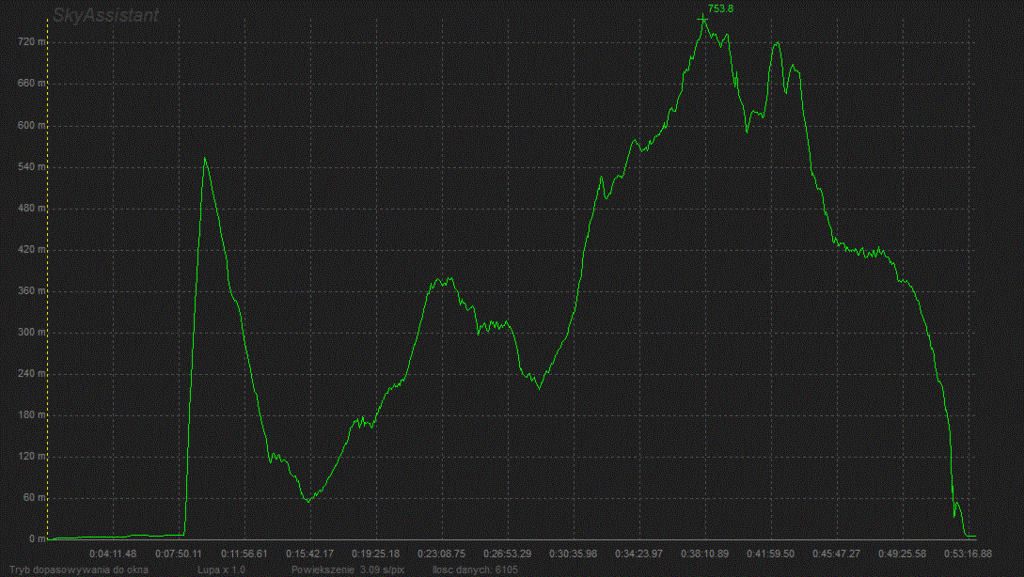Select the 0:23:08.75 time axis label
The height and width of the screenshot is (577, 1024).
[440, 552]
